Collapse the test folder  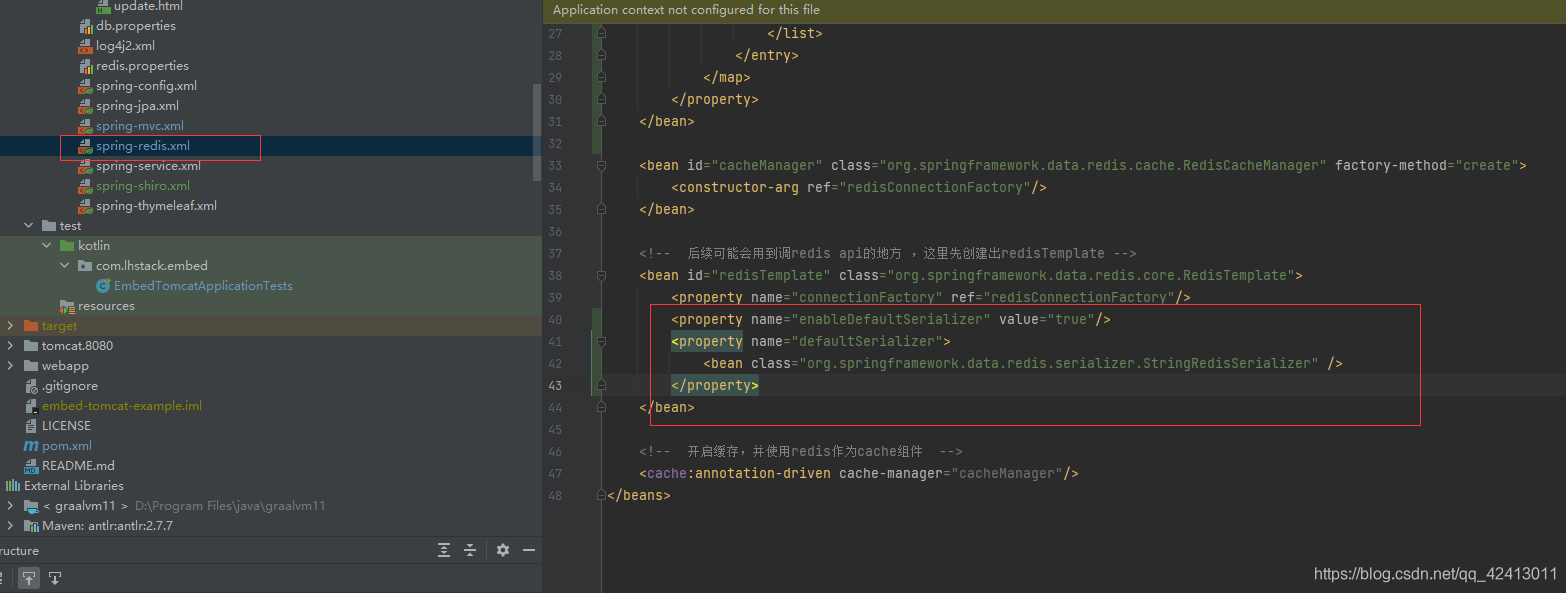(29, 226)
